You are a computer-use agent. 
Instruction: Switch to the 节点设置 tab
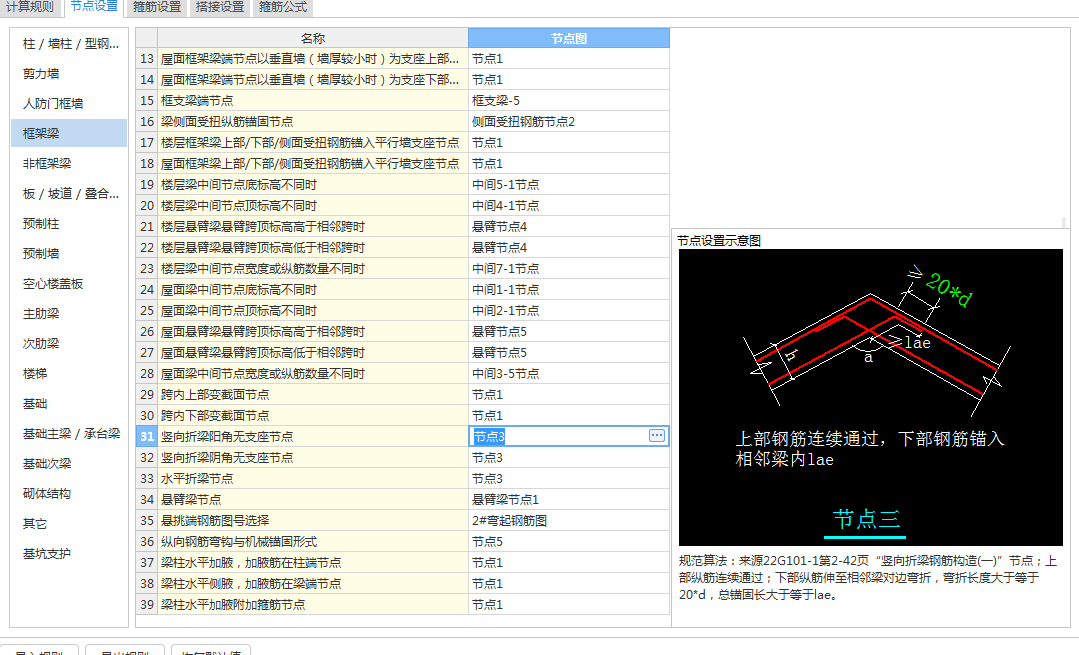(x=94, y=7)
